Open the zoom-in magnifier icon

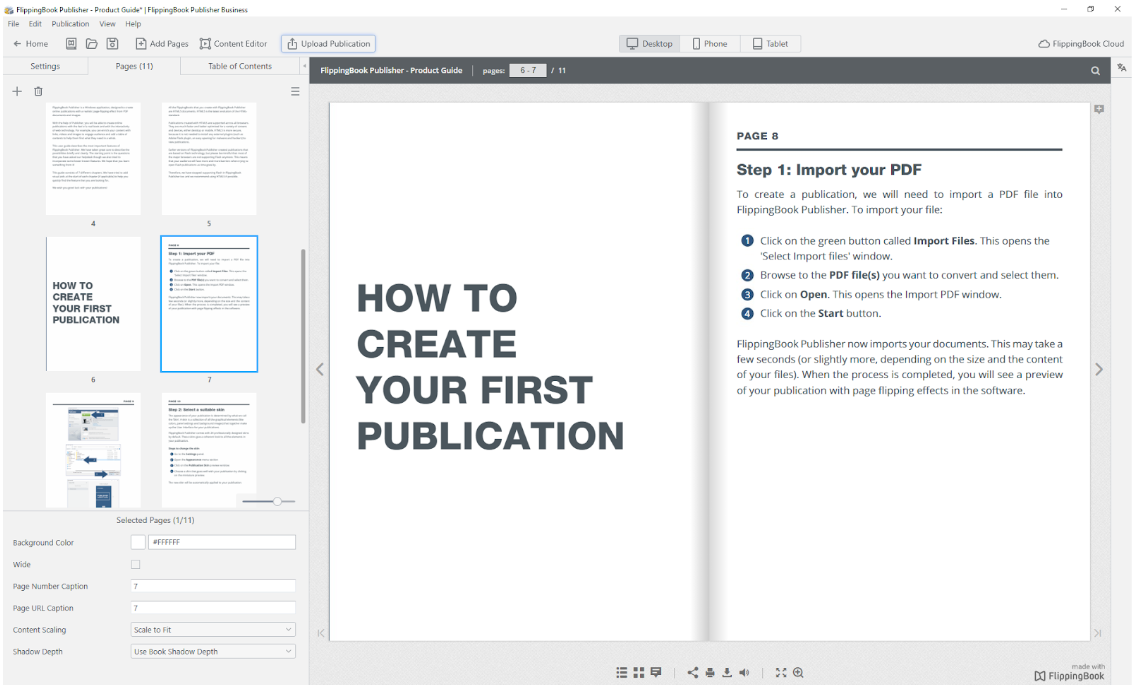point(798,673)
